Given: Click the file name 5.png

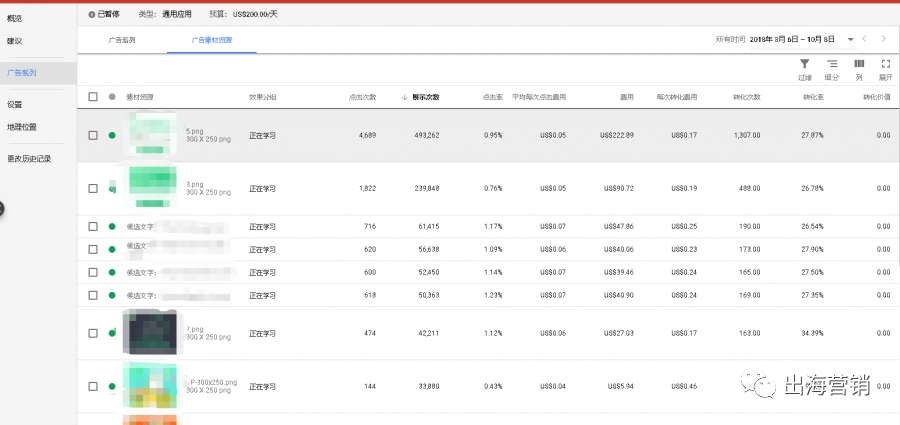Looking at the screenshot, I should [x=195, y=131].
